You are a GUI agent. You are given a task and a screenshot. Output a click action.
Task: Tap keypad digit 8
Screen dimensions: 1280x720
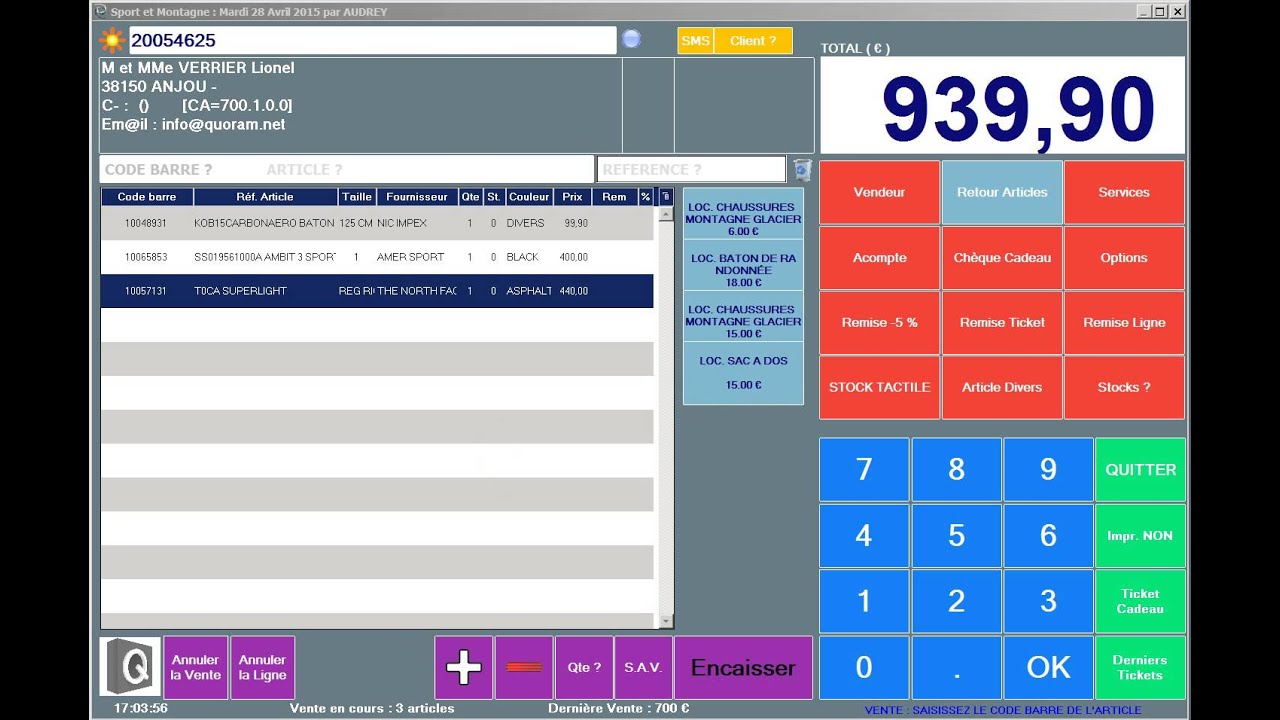[956, 469]
